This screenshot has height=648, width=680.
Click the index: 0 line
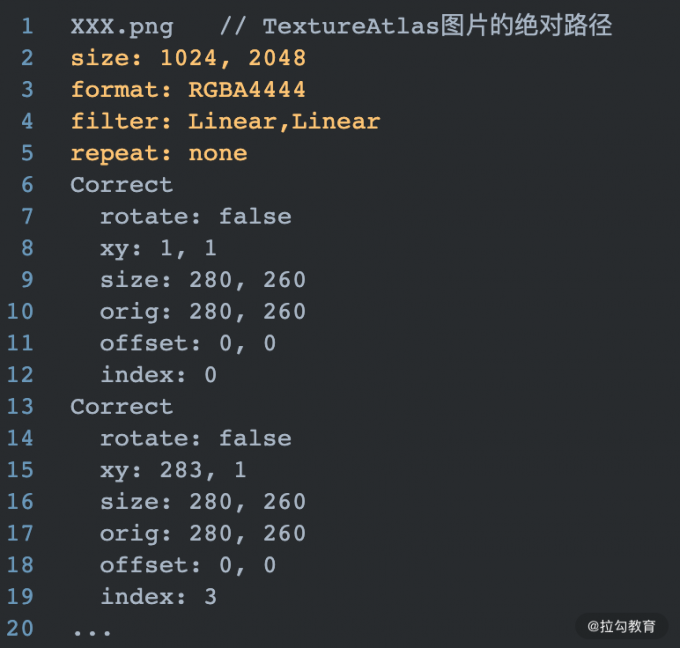tap(158, 375)
